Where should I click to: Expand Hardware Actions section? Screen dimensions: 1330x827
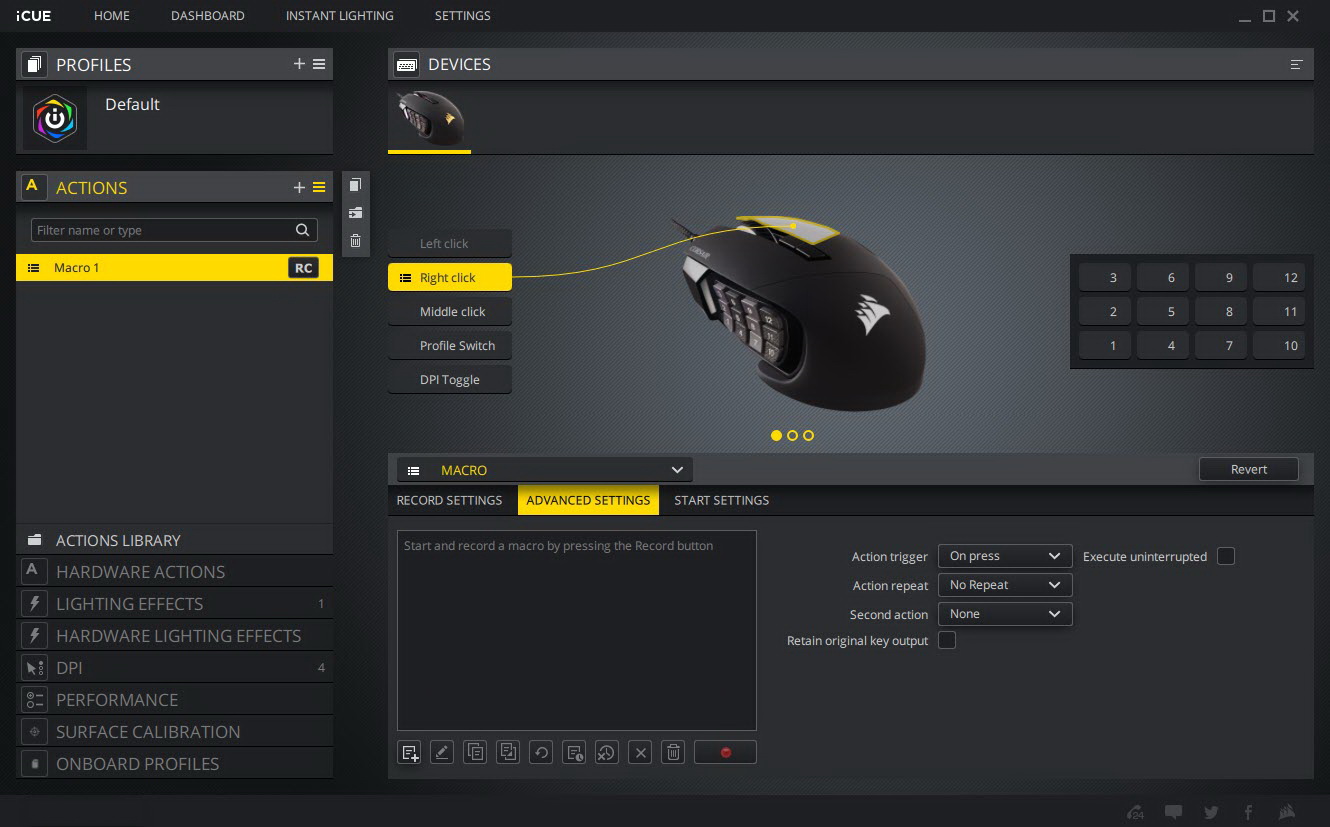pyautogui.click(x=174, y=572)
